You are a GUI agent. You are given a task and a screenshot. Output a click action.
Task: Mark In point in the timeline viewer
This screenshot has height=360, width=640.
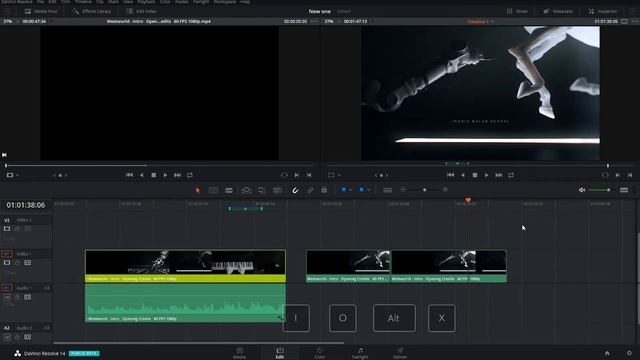coord(618,175)
